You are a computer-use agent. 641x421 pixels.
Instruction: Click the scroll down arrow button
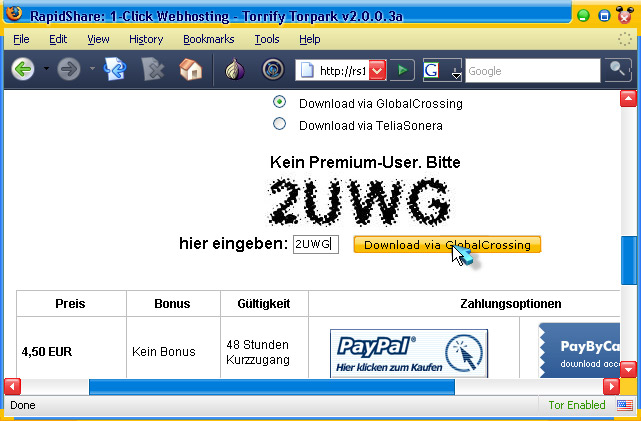tap(628, 369)
